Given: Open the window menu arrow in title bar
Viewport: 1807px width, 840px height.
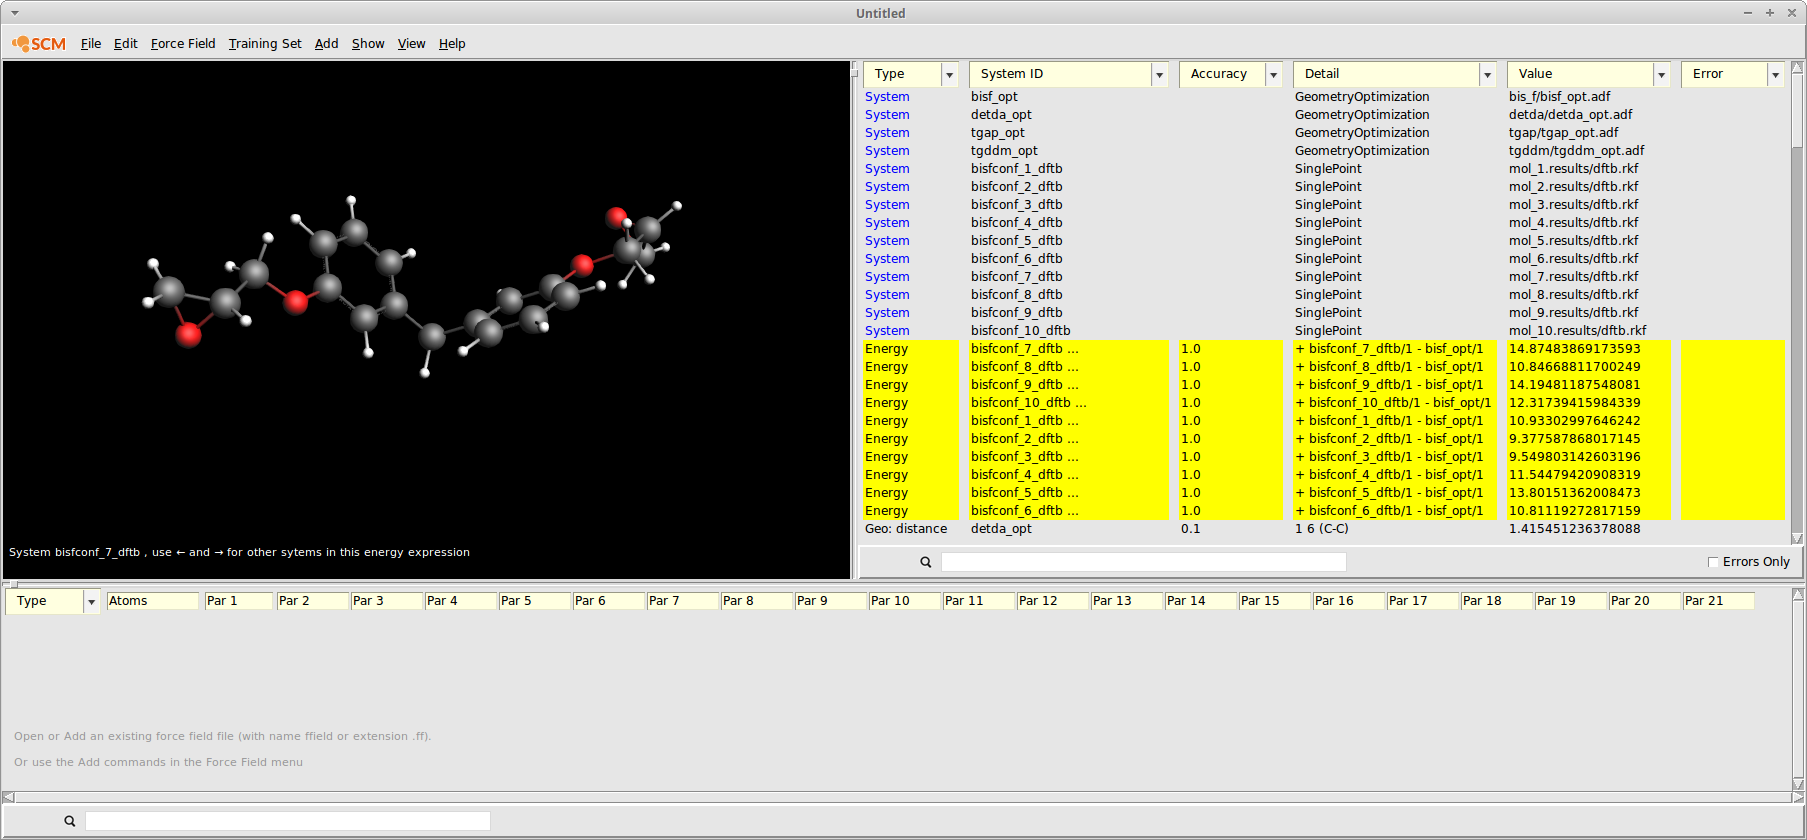Looking at the screenshot, I should pyautogui.click(x=14, y=13).
